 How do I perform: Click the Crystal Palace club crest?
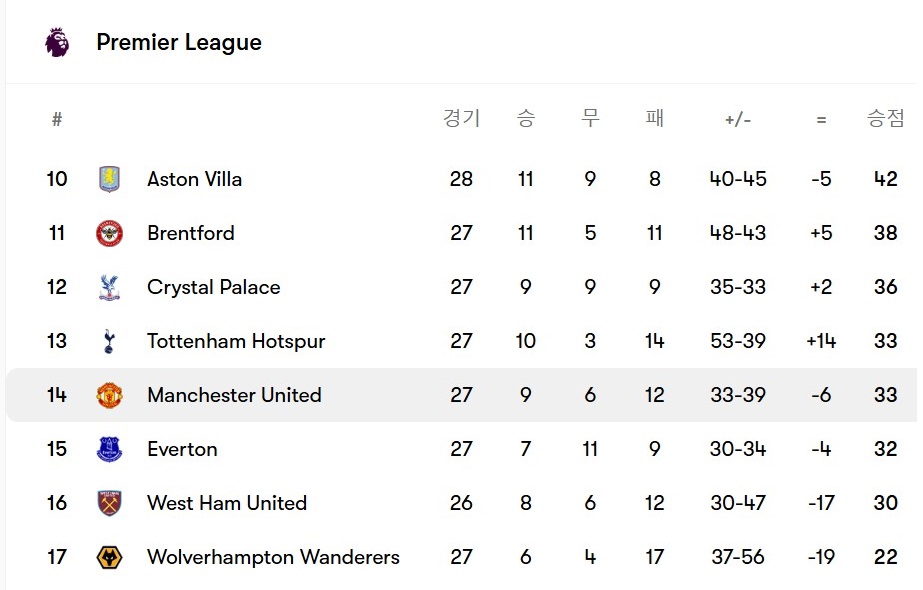(109, 287)
